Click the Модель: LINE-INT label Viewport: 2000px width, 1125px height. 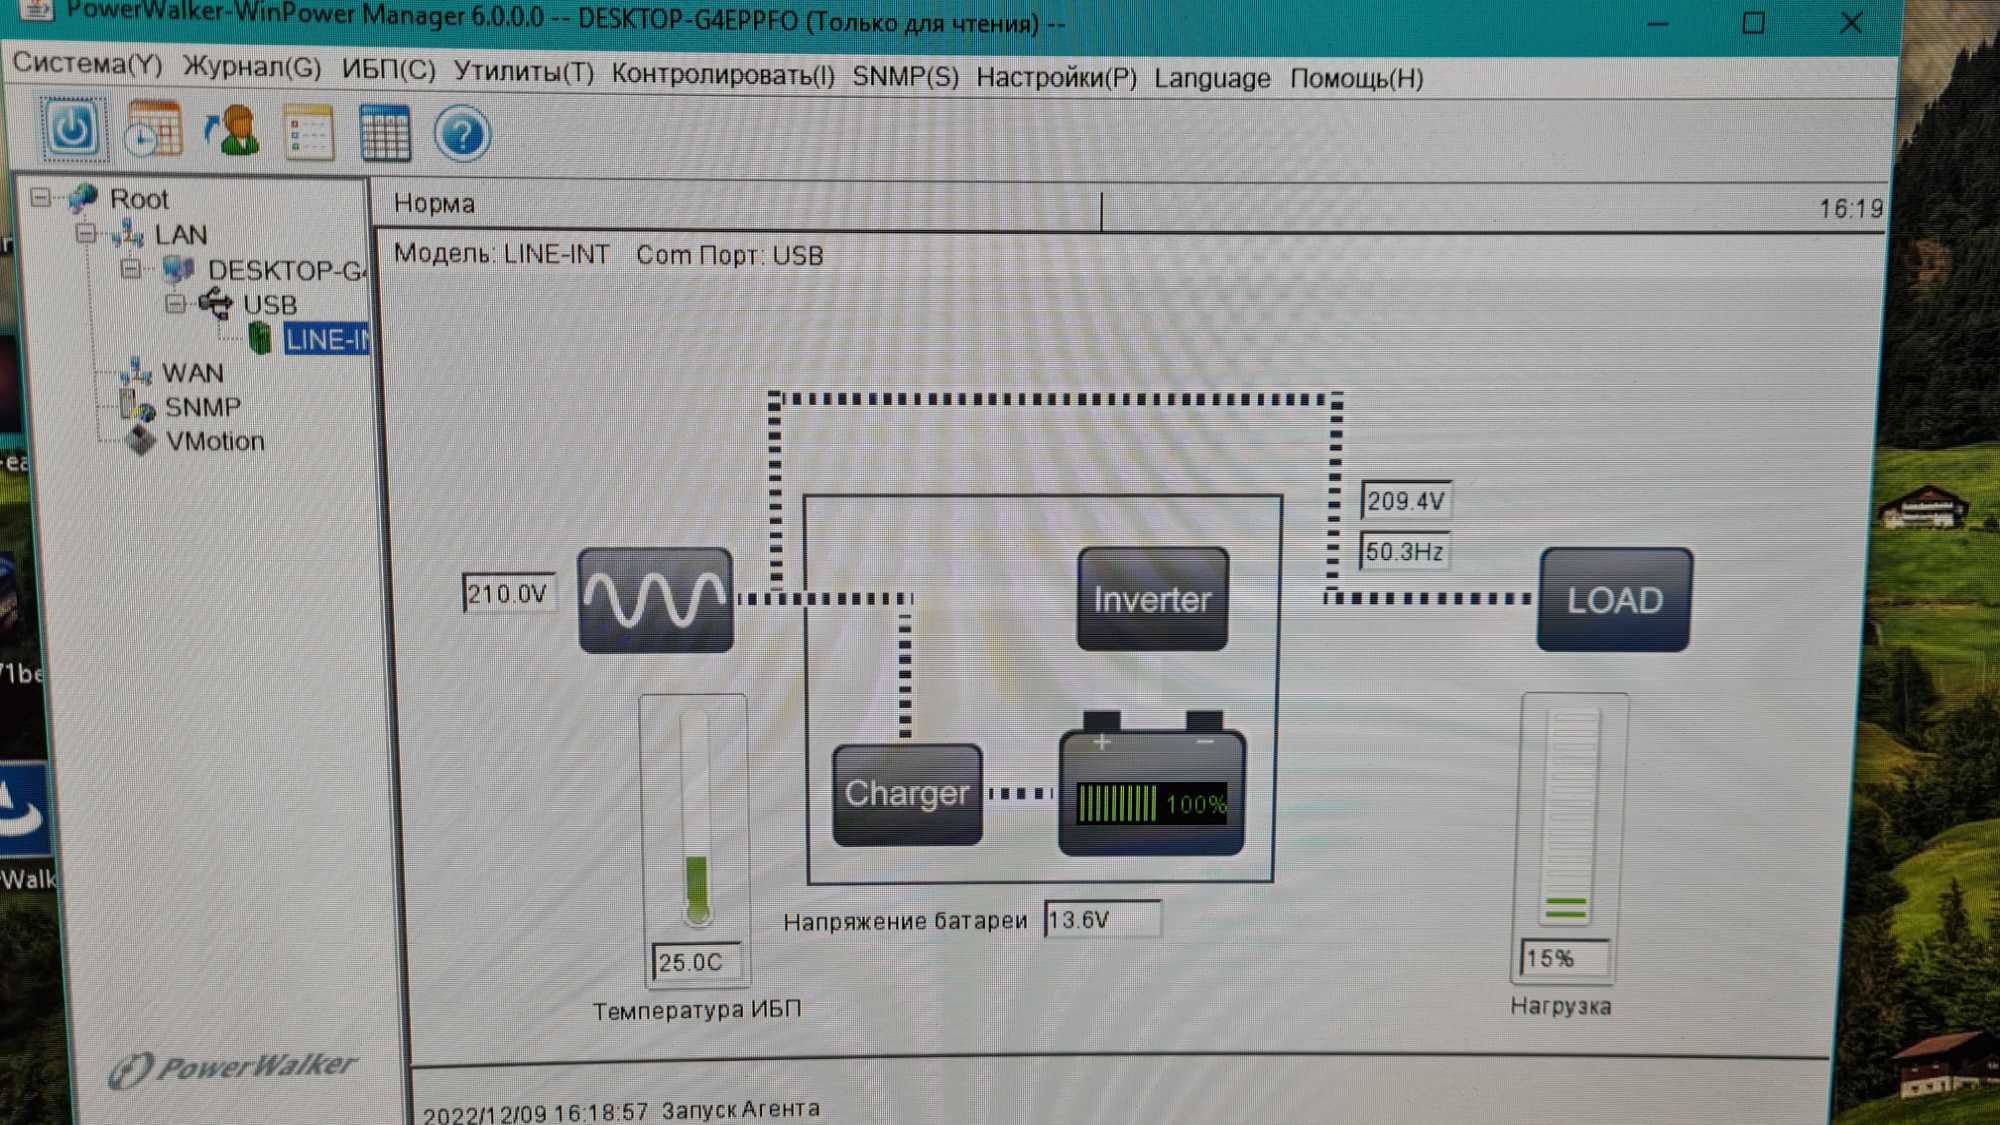click(501, 254)
